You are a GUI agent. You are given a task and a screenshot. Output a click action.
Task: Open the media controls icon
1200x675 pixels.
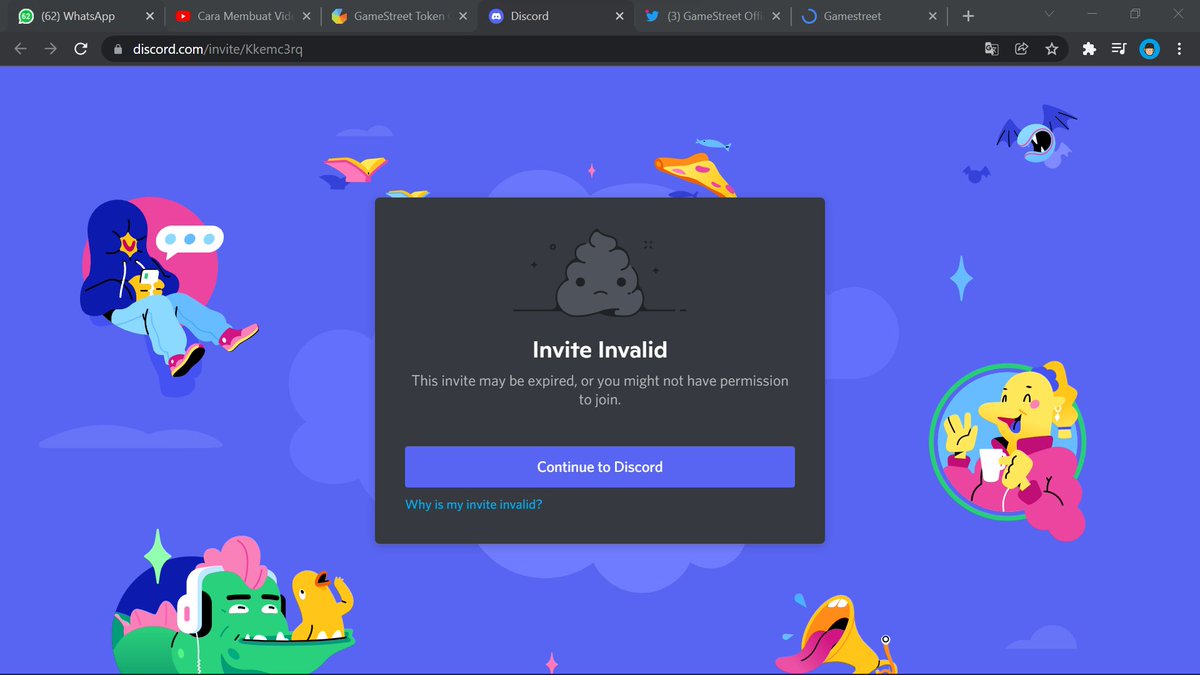(x=1119, y=48)
